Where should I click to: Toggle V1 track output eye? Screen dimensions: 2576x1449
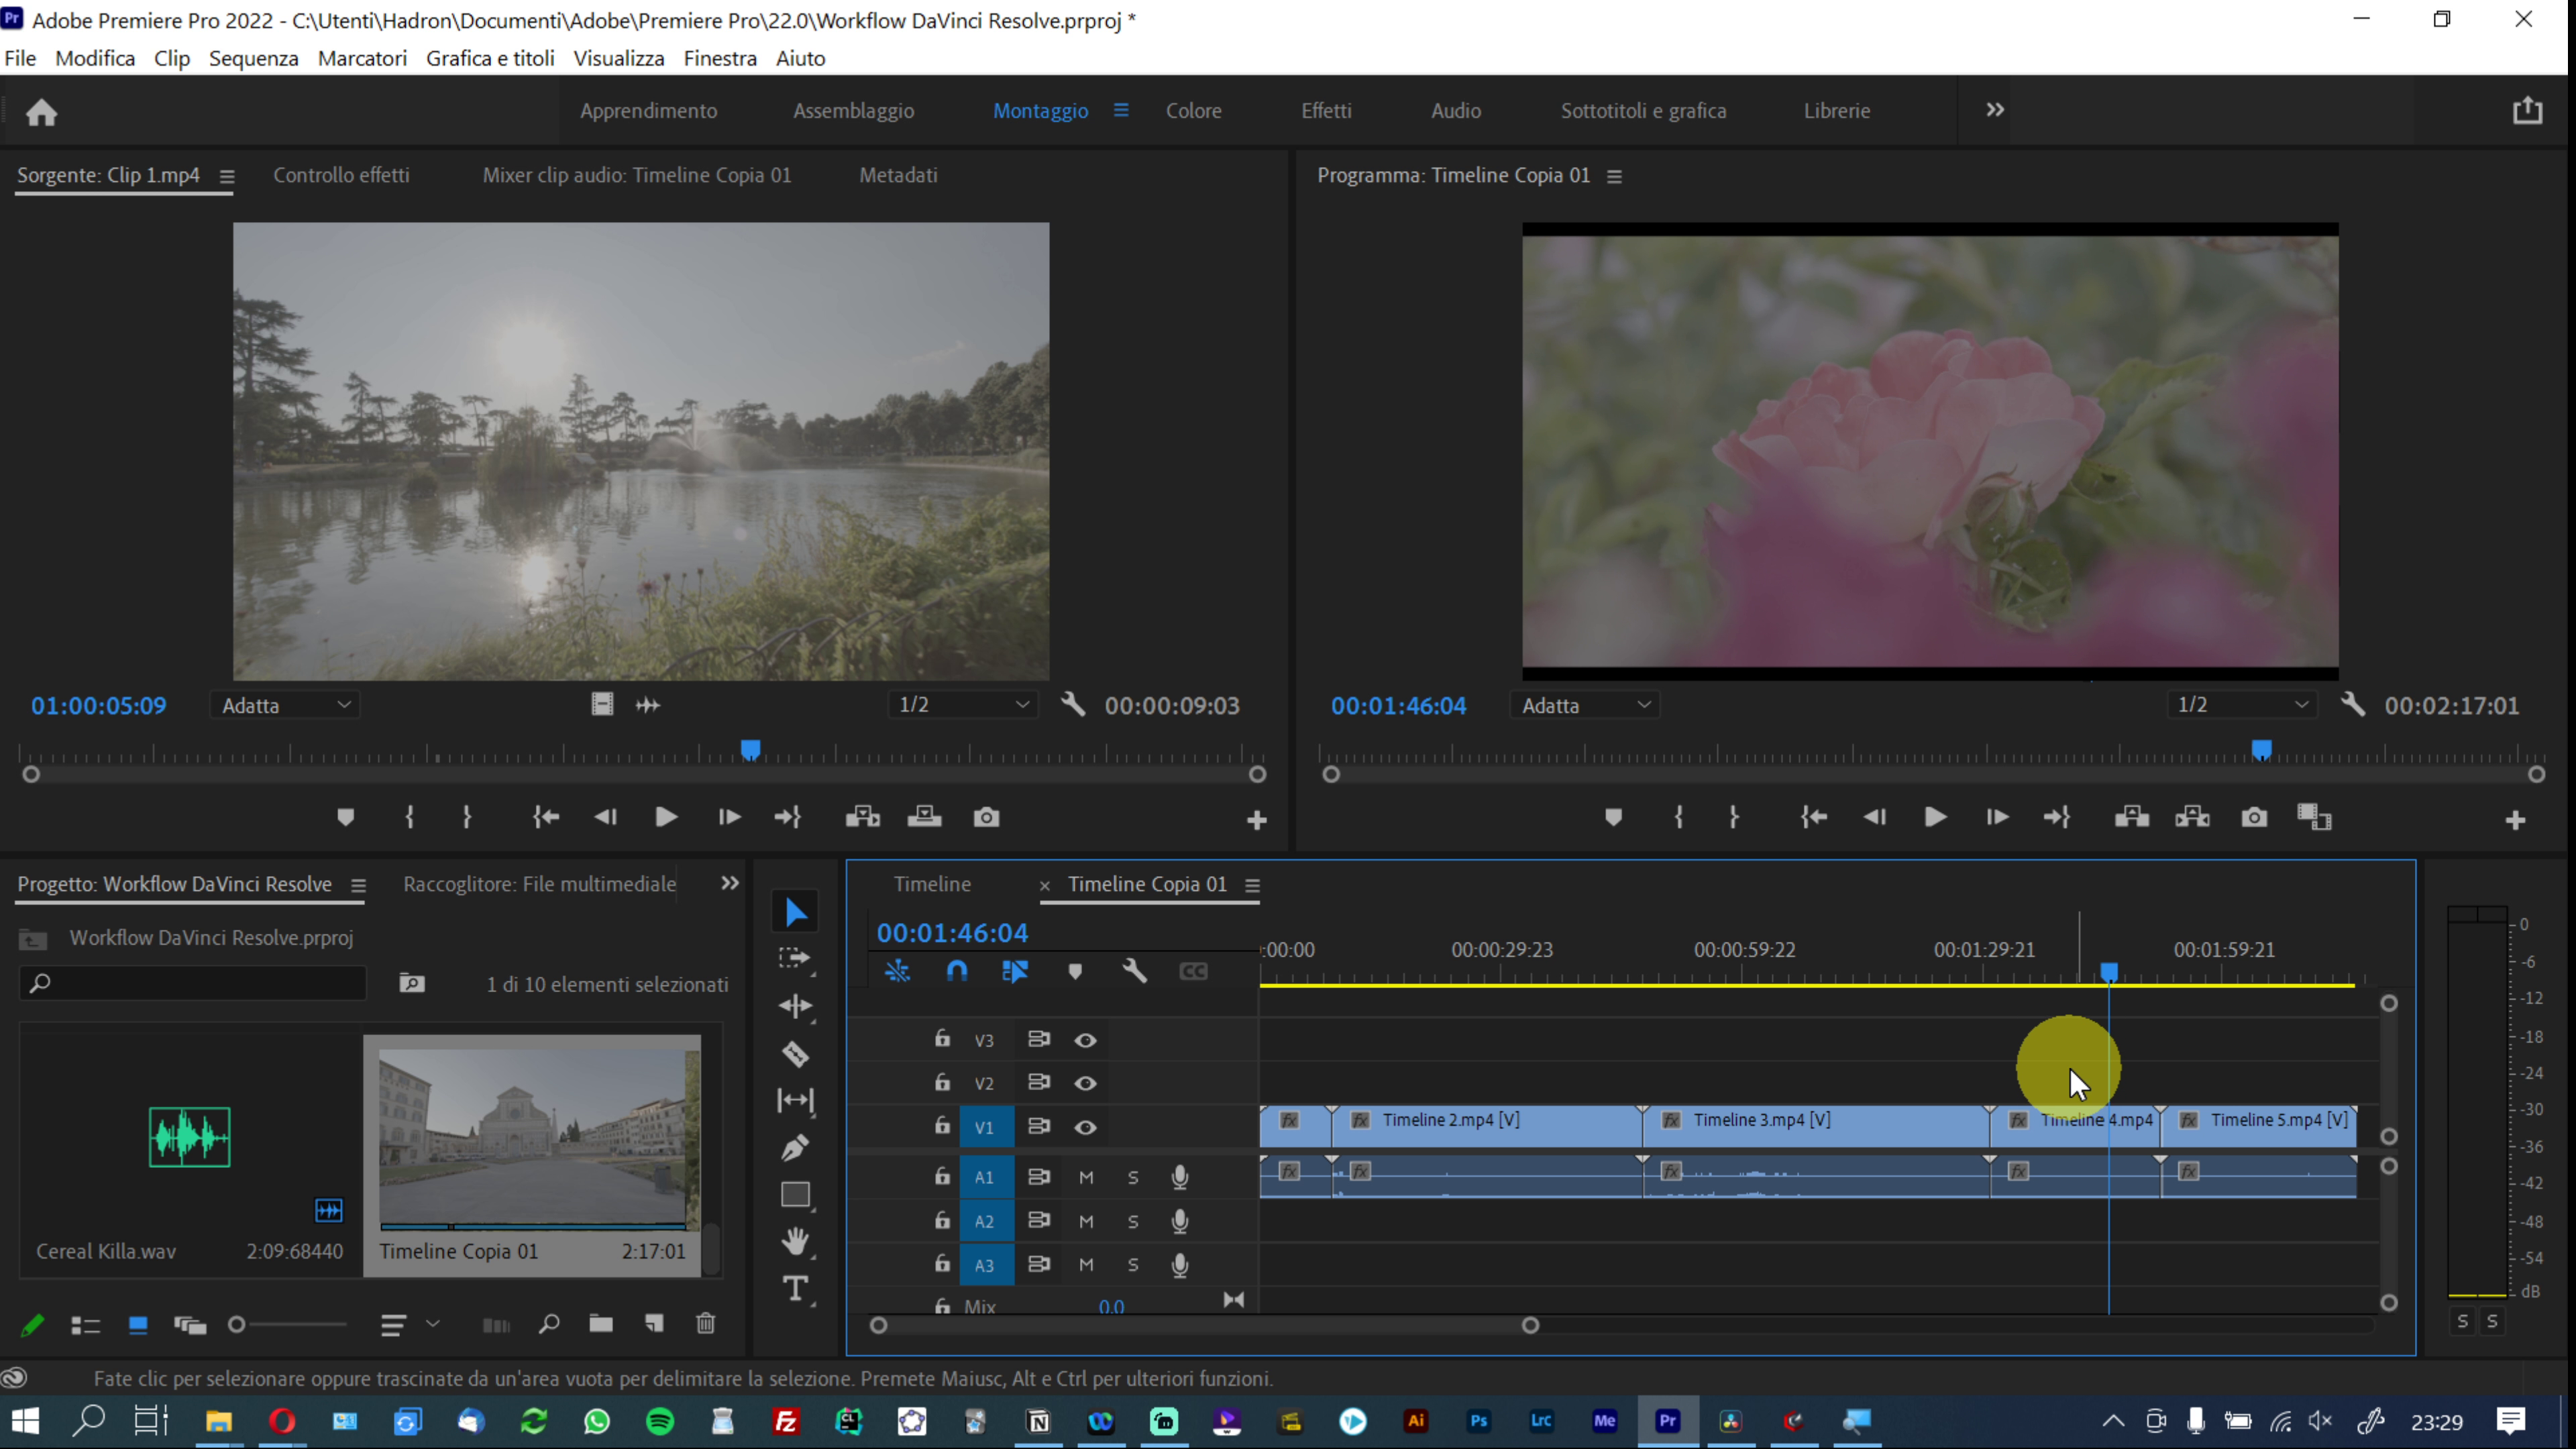1085,1127
